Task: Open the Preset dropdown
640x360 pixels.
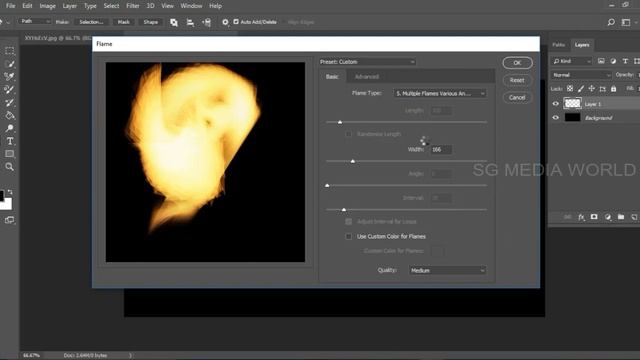Action: (x=367, y=62)
